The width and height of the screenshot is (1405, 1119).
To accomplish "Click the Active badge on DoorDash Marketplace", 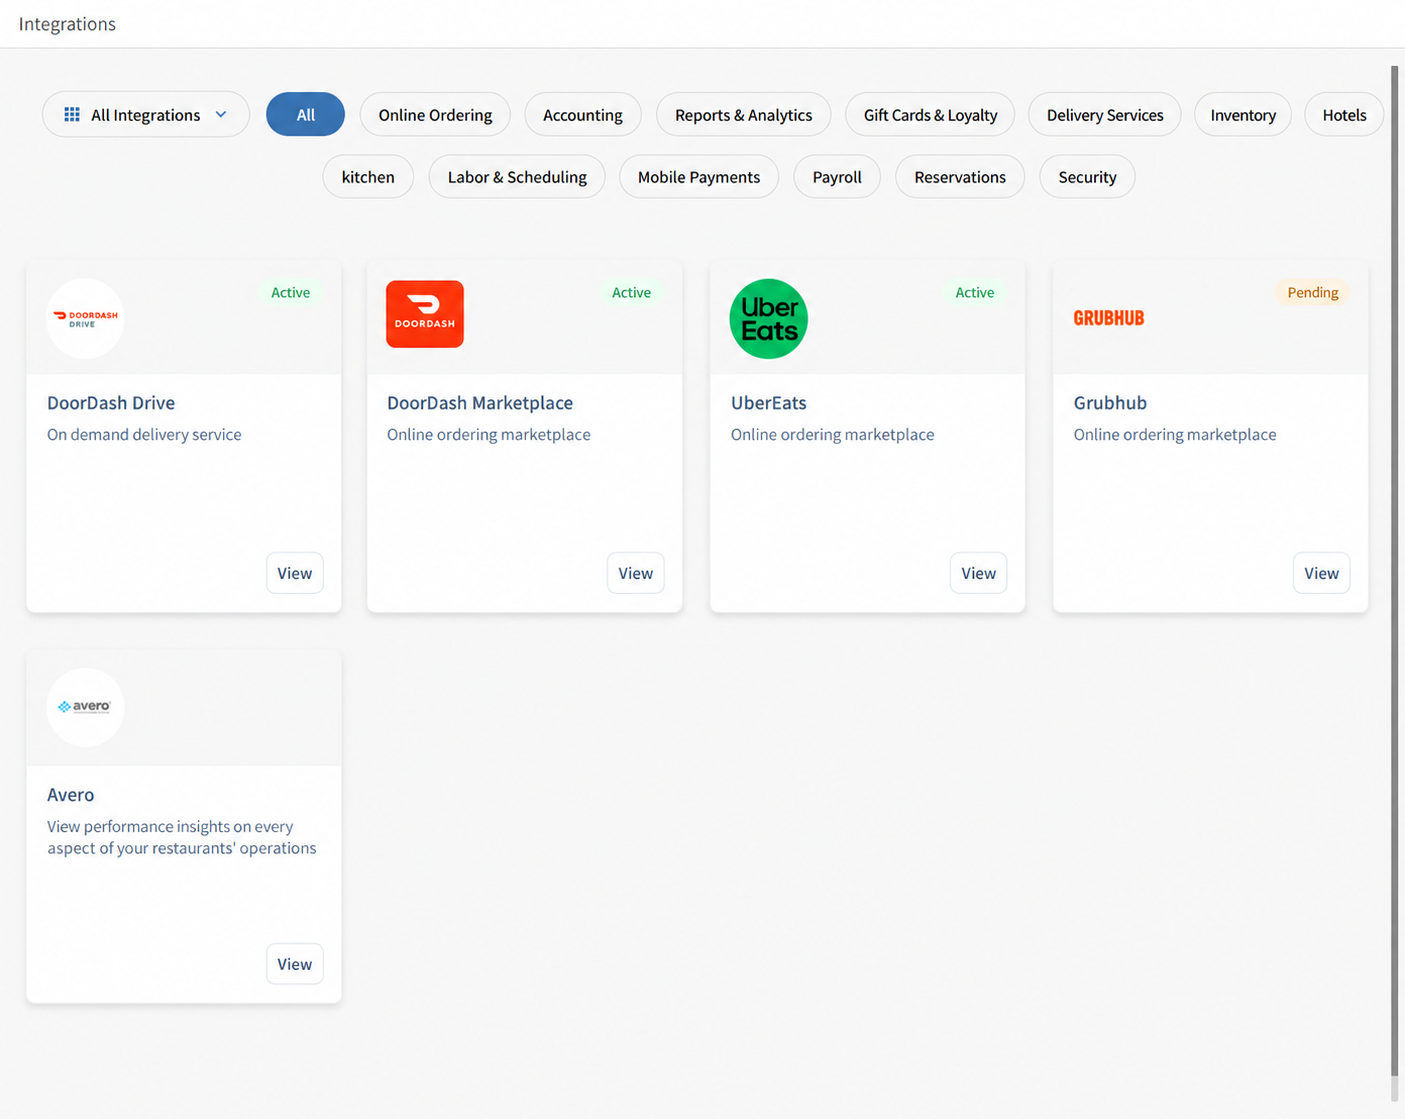I will click(x=631, y=292).
